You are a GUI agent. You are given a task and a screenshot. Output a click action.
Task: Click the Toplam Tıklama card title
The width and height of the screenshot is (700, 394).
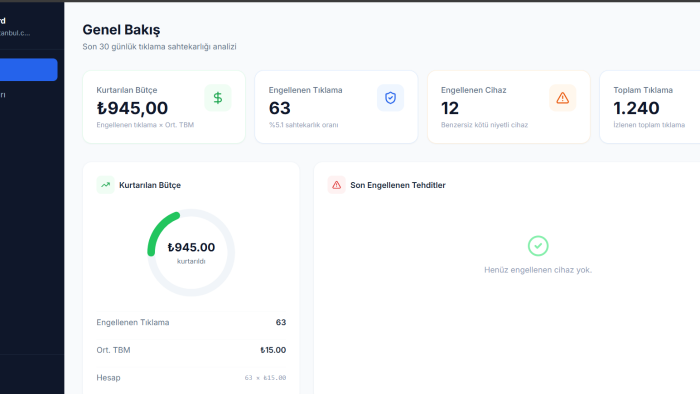click(x=643, y=90)
